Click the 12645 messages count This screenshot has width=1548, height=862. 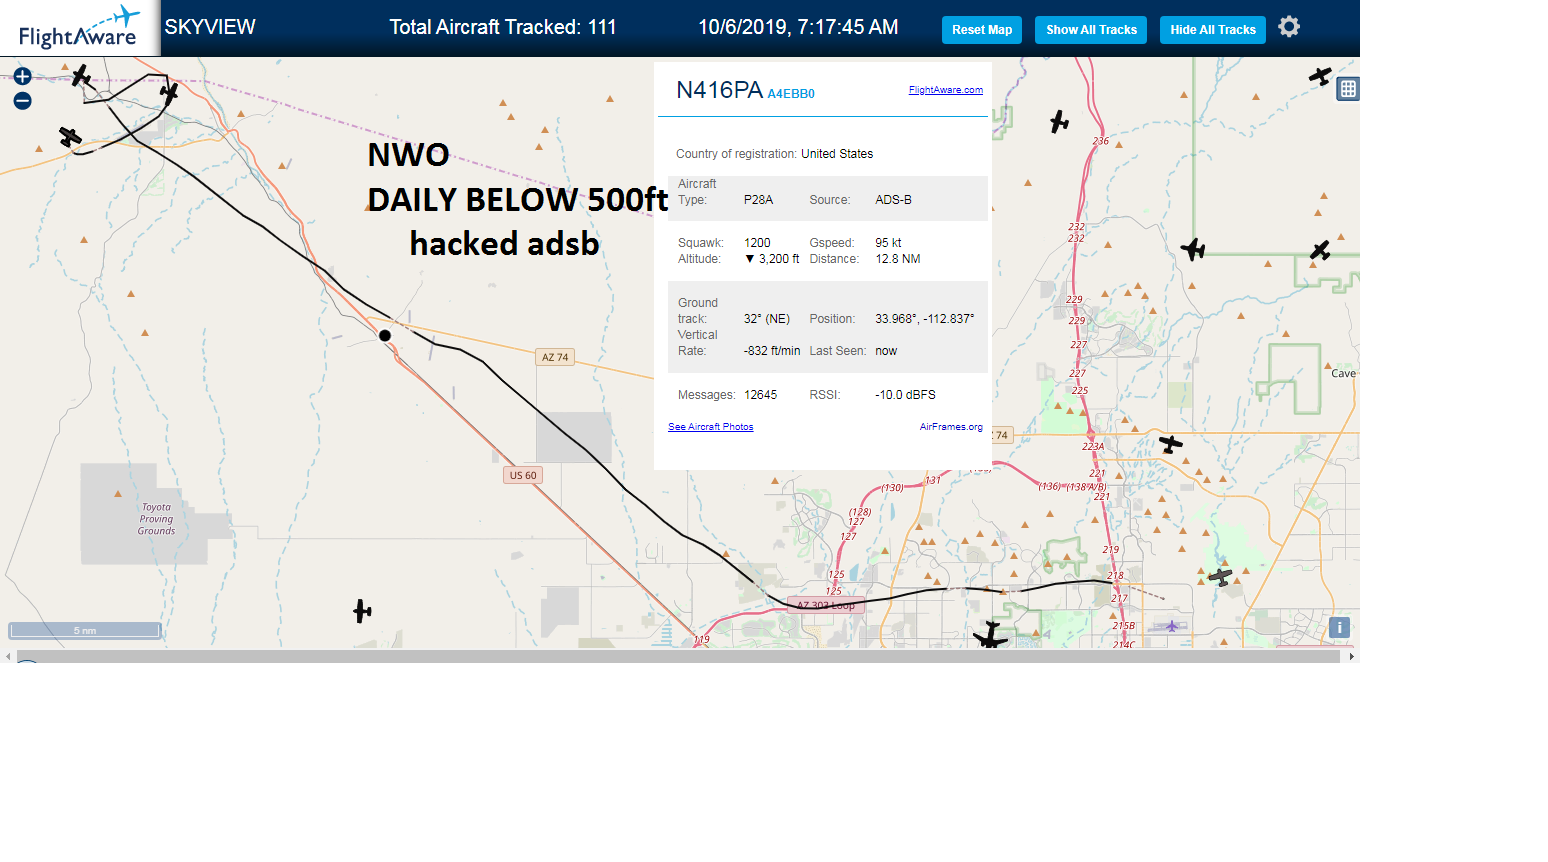tap(761, 395)
